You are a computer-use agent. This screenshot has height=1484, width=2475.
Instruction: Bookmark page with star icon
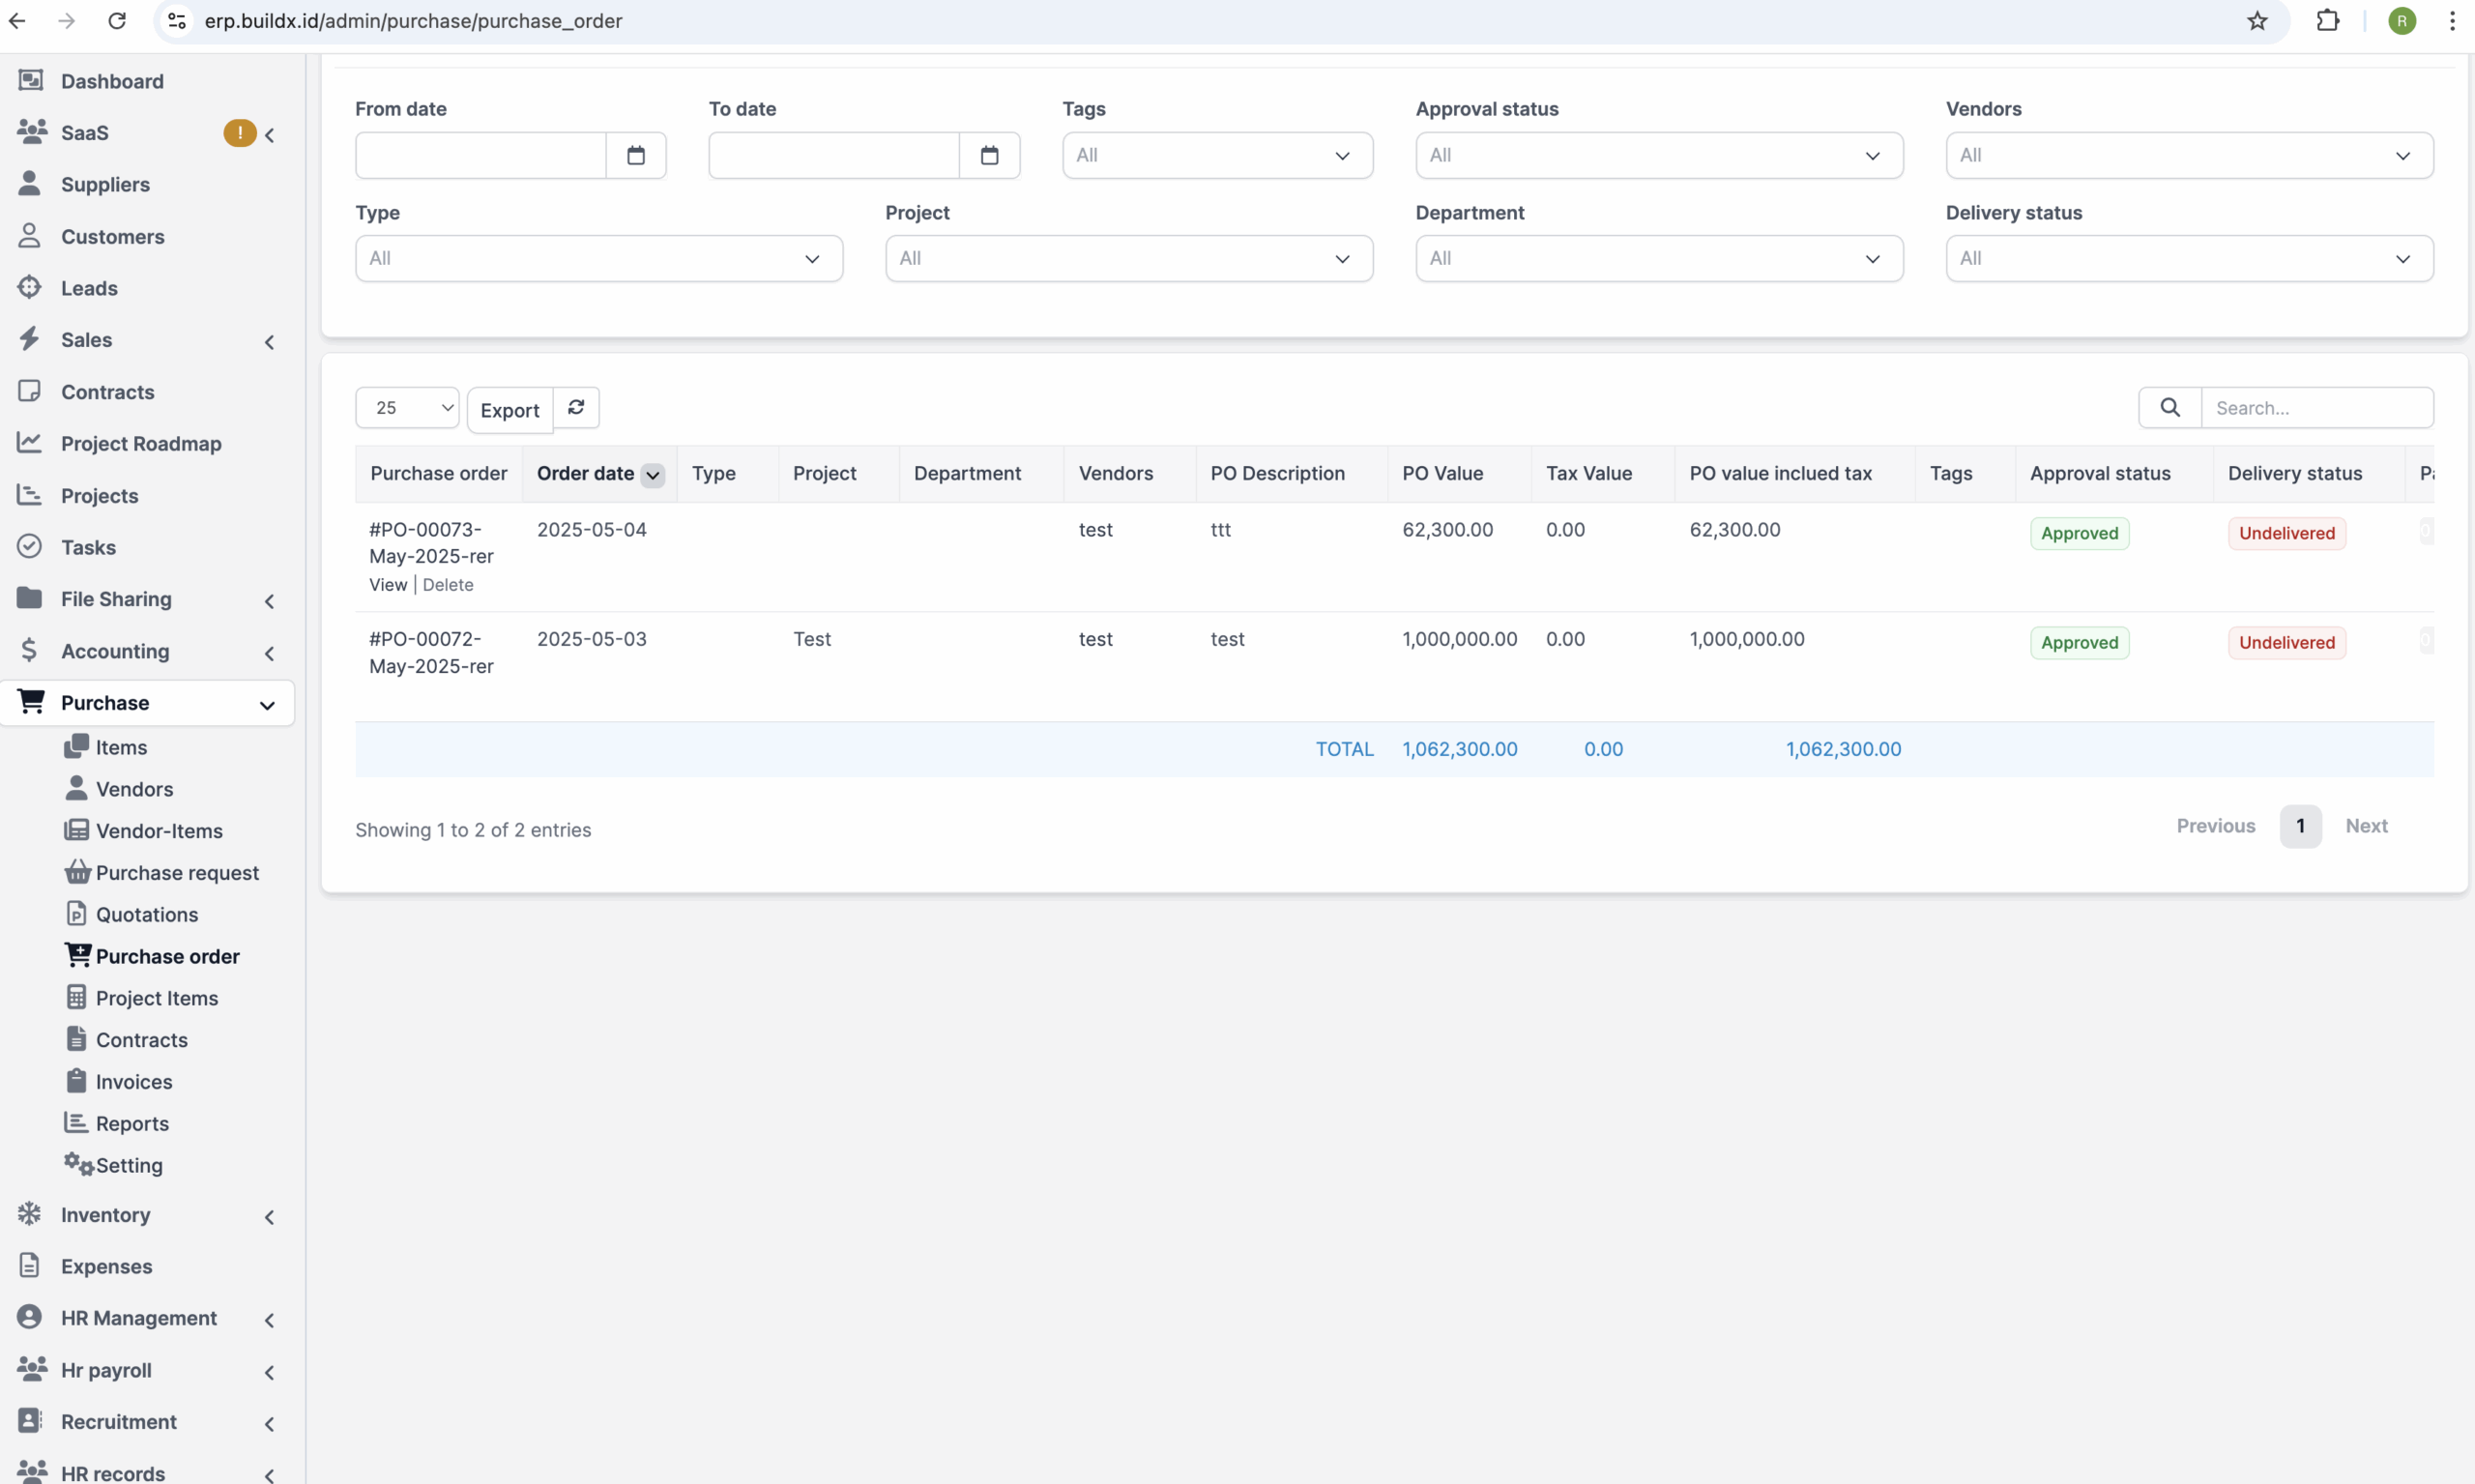(x=2256, y=21)
